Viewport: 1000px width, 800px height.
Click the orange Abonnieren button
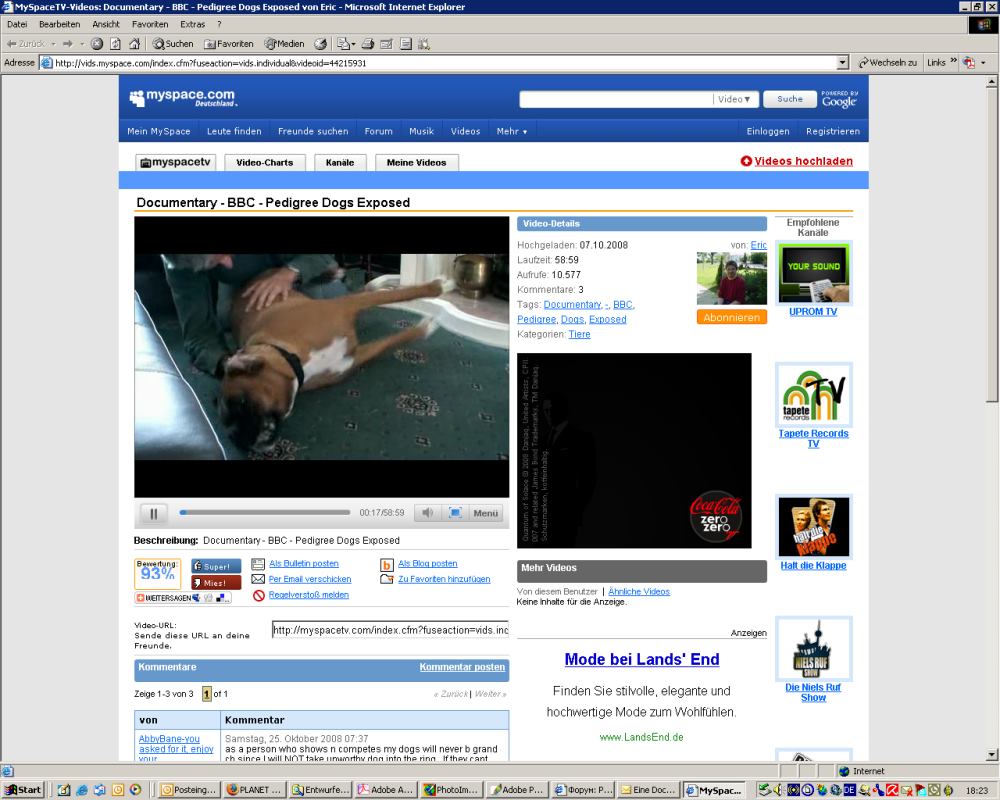(x=731, y=317)
